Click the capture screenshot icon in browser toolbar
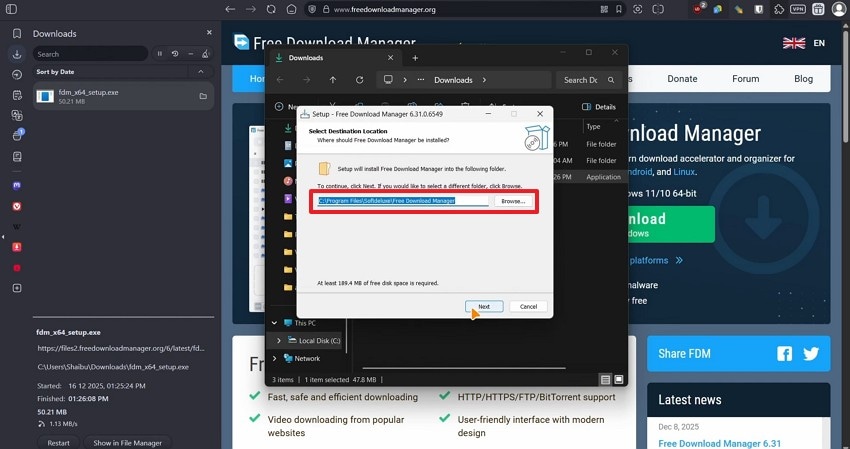The width and height of the screenshot is (850, 449). (x=638, y=9)
